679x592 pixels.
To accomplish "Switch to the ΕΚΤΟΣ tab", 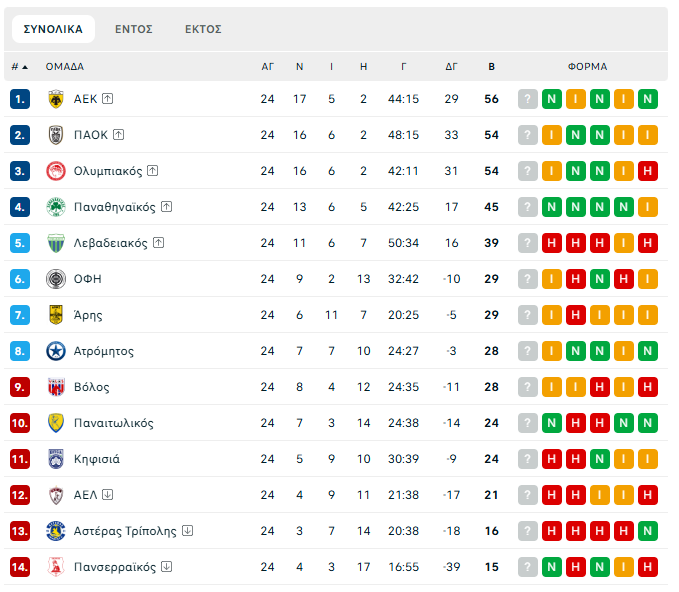I will pyautogui.click(x=203, y=29).
